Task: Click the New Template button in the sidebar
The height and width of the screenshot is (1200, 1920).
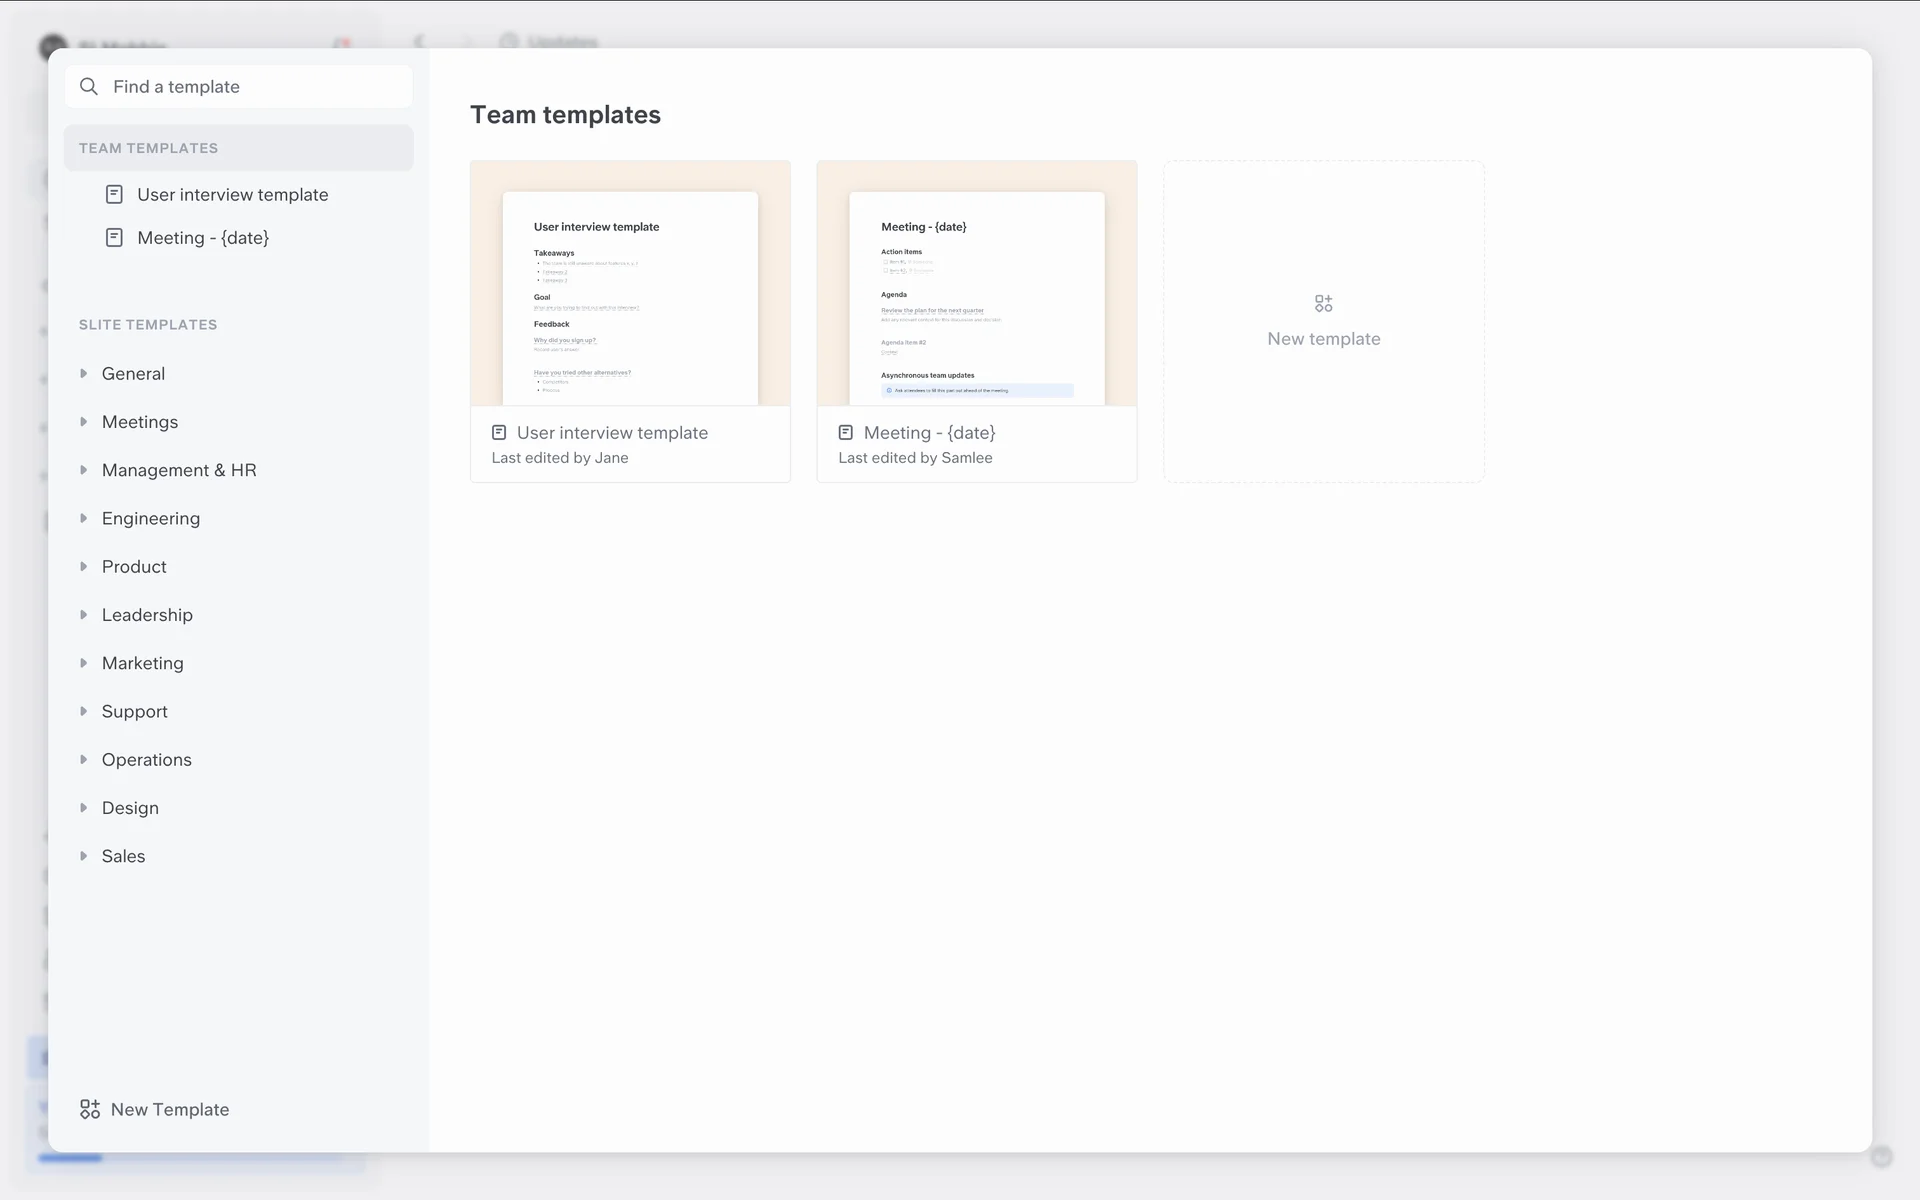Action: click(x=170, y=1109)
